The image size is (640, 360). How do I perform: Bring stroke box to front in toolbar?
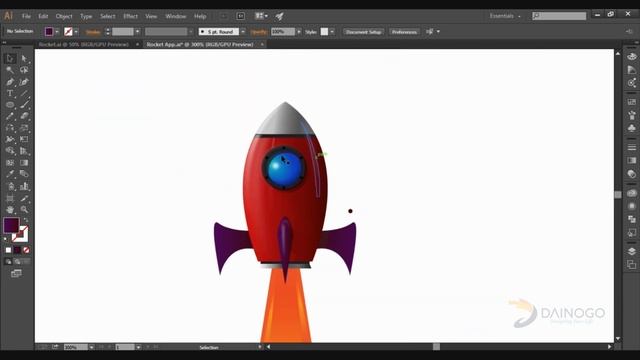(20, 234)
